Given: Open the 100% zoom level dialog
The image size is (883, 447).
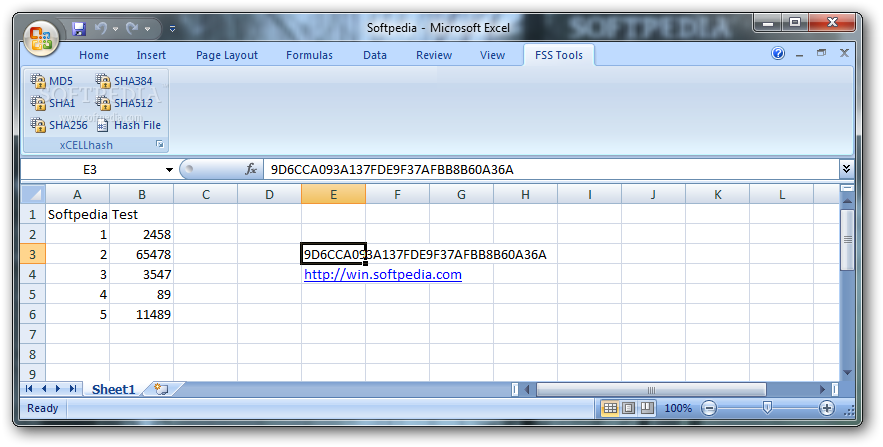Looking at the screenshot, I should pyautogui.click(x=678, y=408).
